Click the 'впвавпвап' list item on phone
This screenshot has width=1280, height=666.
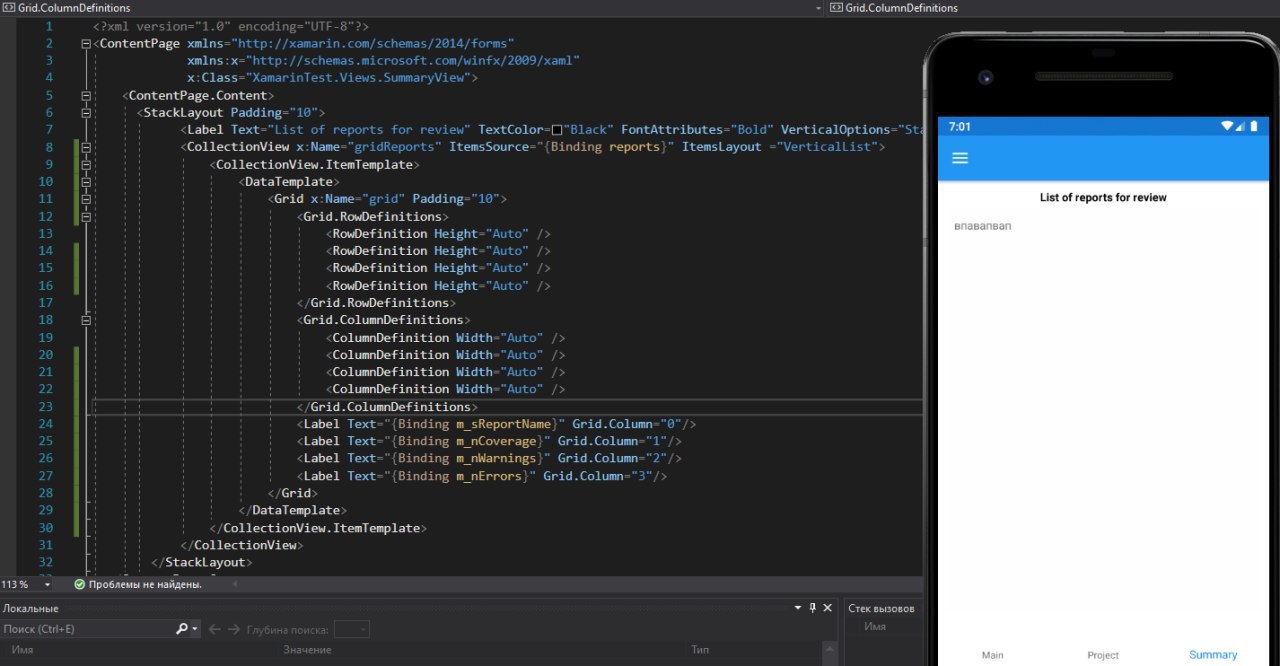pyautogui.click(x=983, y=226)
